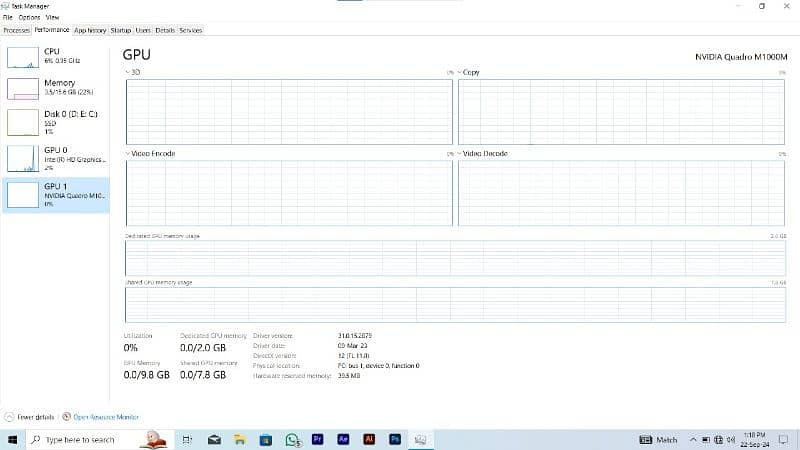
Task: Click the Open Resource Monitor link
Action: 105,416
